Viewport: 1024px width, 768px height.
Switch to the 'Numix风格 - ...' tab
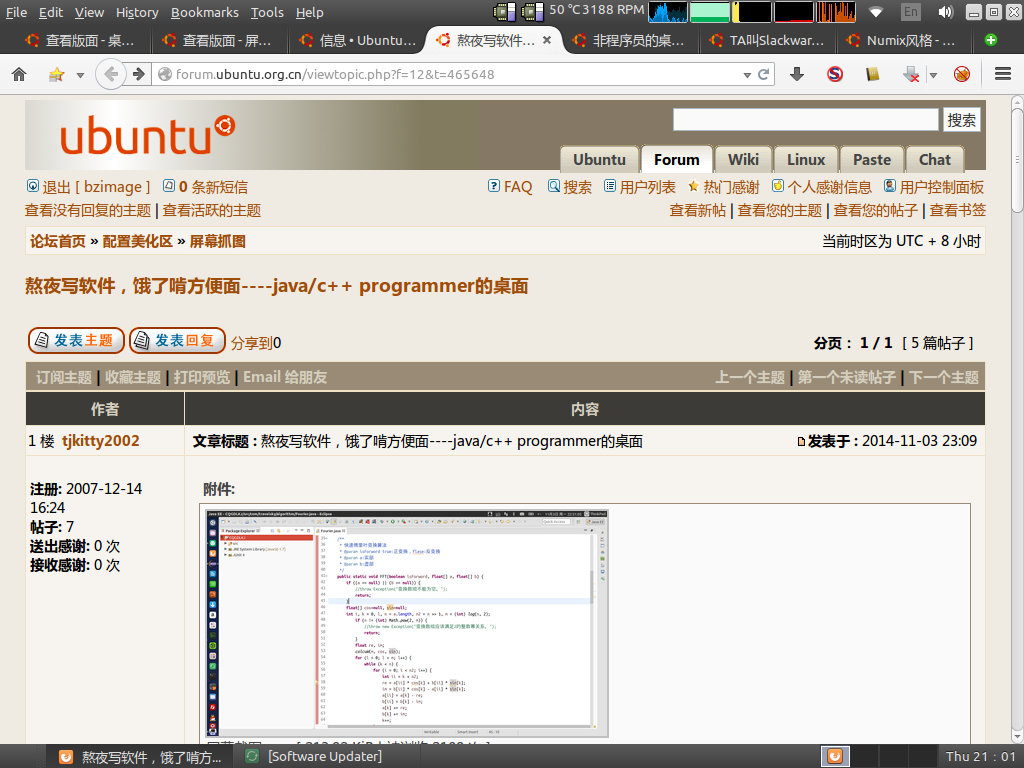pos(901,40)
